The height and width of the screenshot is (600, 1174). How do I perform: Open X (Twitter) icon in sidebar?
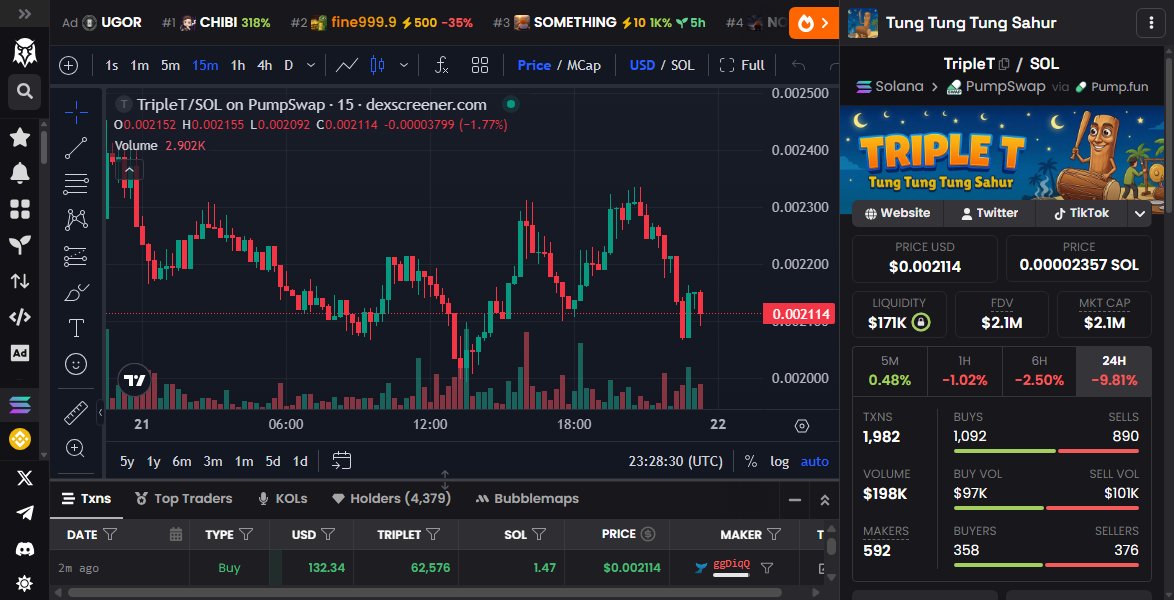[25, 479]
